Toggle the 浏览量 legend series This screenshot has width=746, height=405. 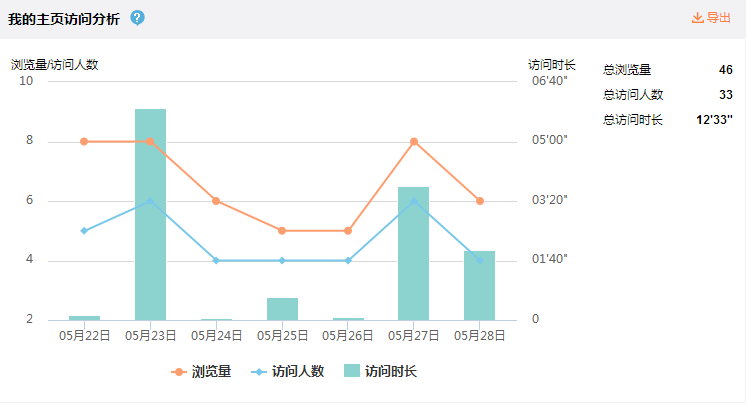[201, 372]
